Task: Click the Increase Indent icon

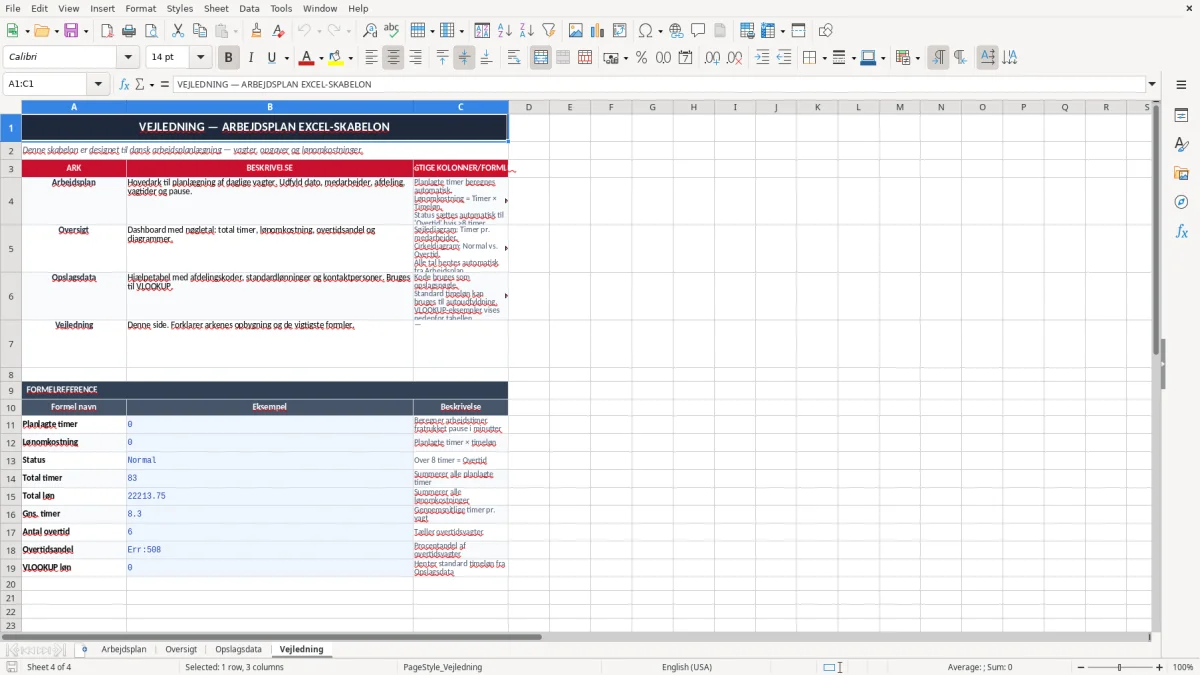Action: coord(762,58)
